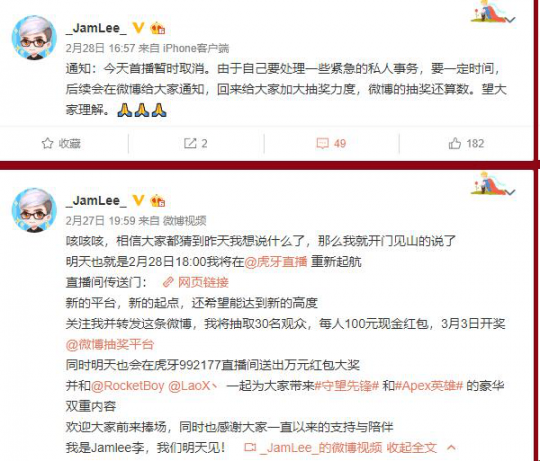Viewport: 540px width, 461px height.
Task: Open the #守望先锋# hashtag topic
Action: (x=346, y=386)
